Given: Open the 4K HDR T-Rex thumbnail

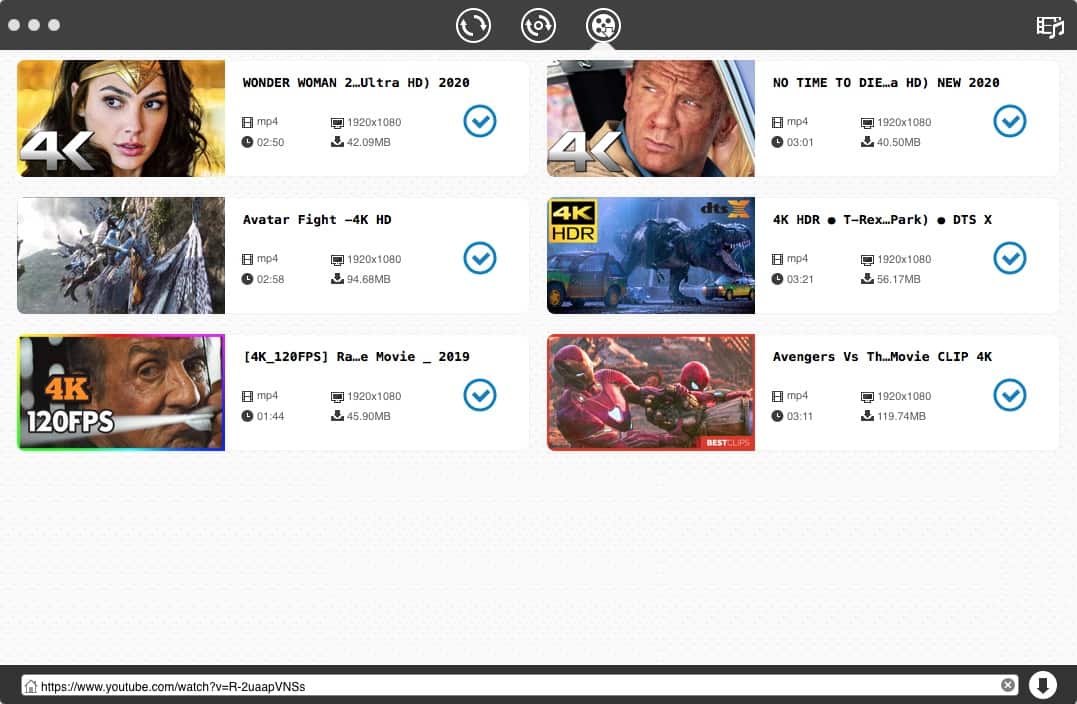Looking at the screenshot, I should [650, 256].
